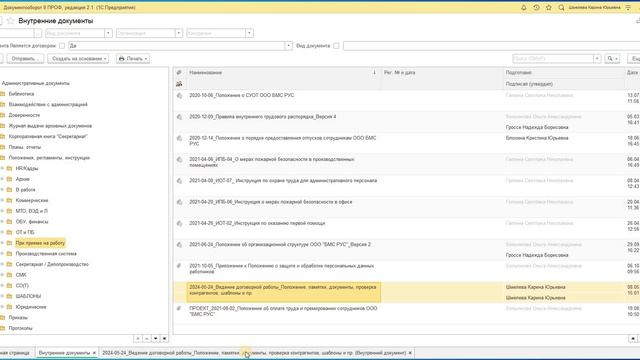Expand the Коммерческие folder

tap(2, 200)
